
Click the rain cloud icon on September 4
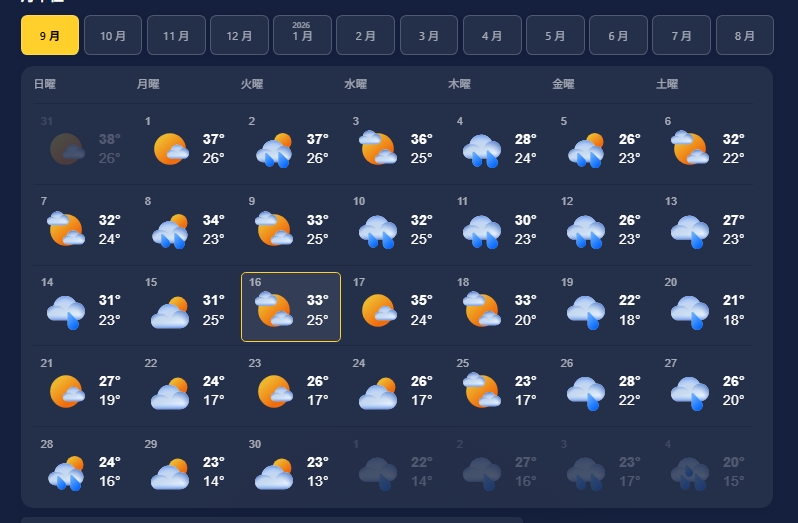[482, 151]
